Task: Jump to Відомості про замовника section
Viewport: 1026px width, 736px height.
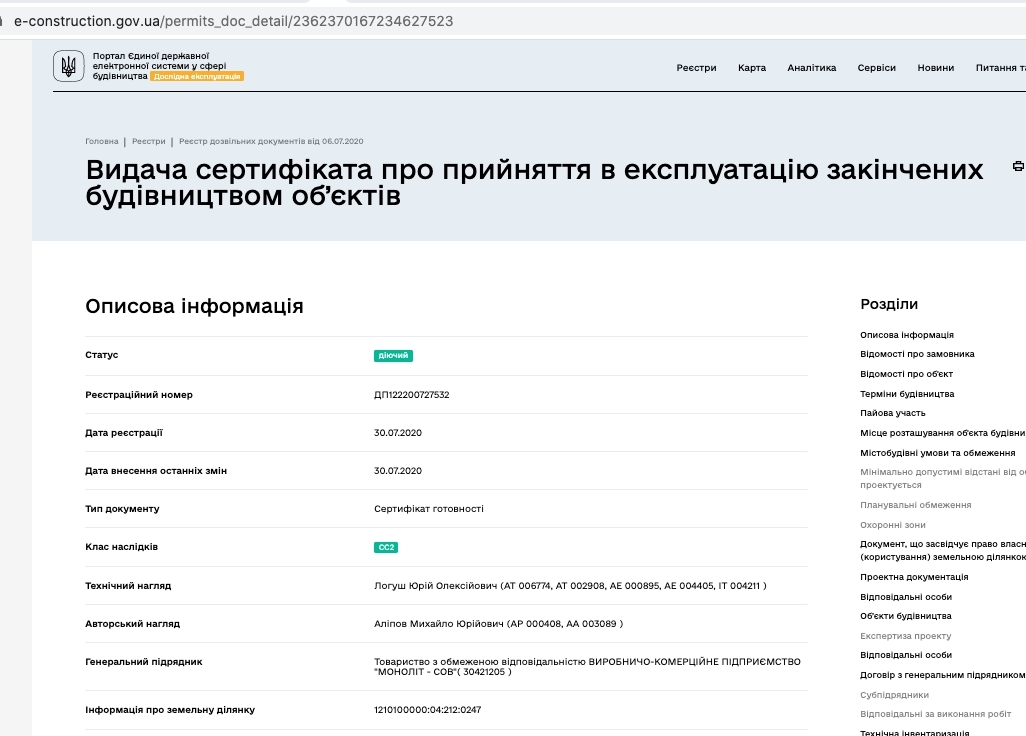Action: click(x=917, y=354)
